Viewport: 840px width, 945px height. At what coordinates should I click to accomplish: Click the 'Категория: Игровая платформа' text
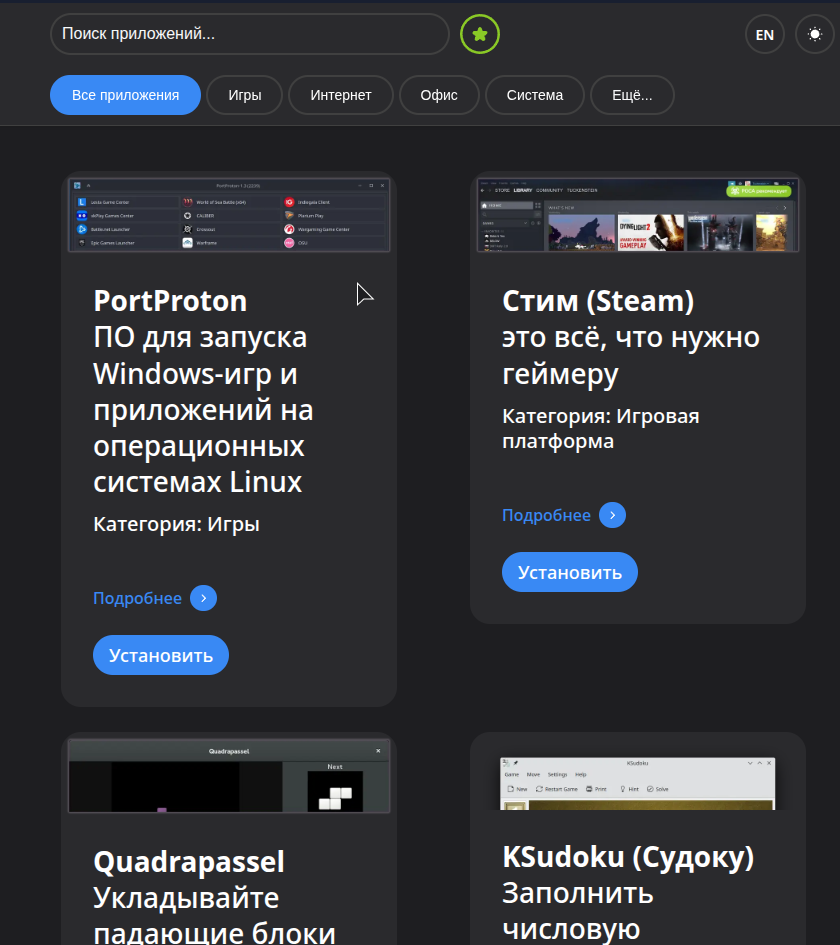[601, 429]
